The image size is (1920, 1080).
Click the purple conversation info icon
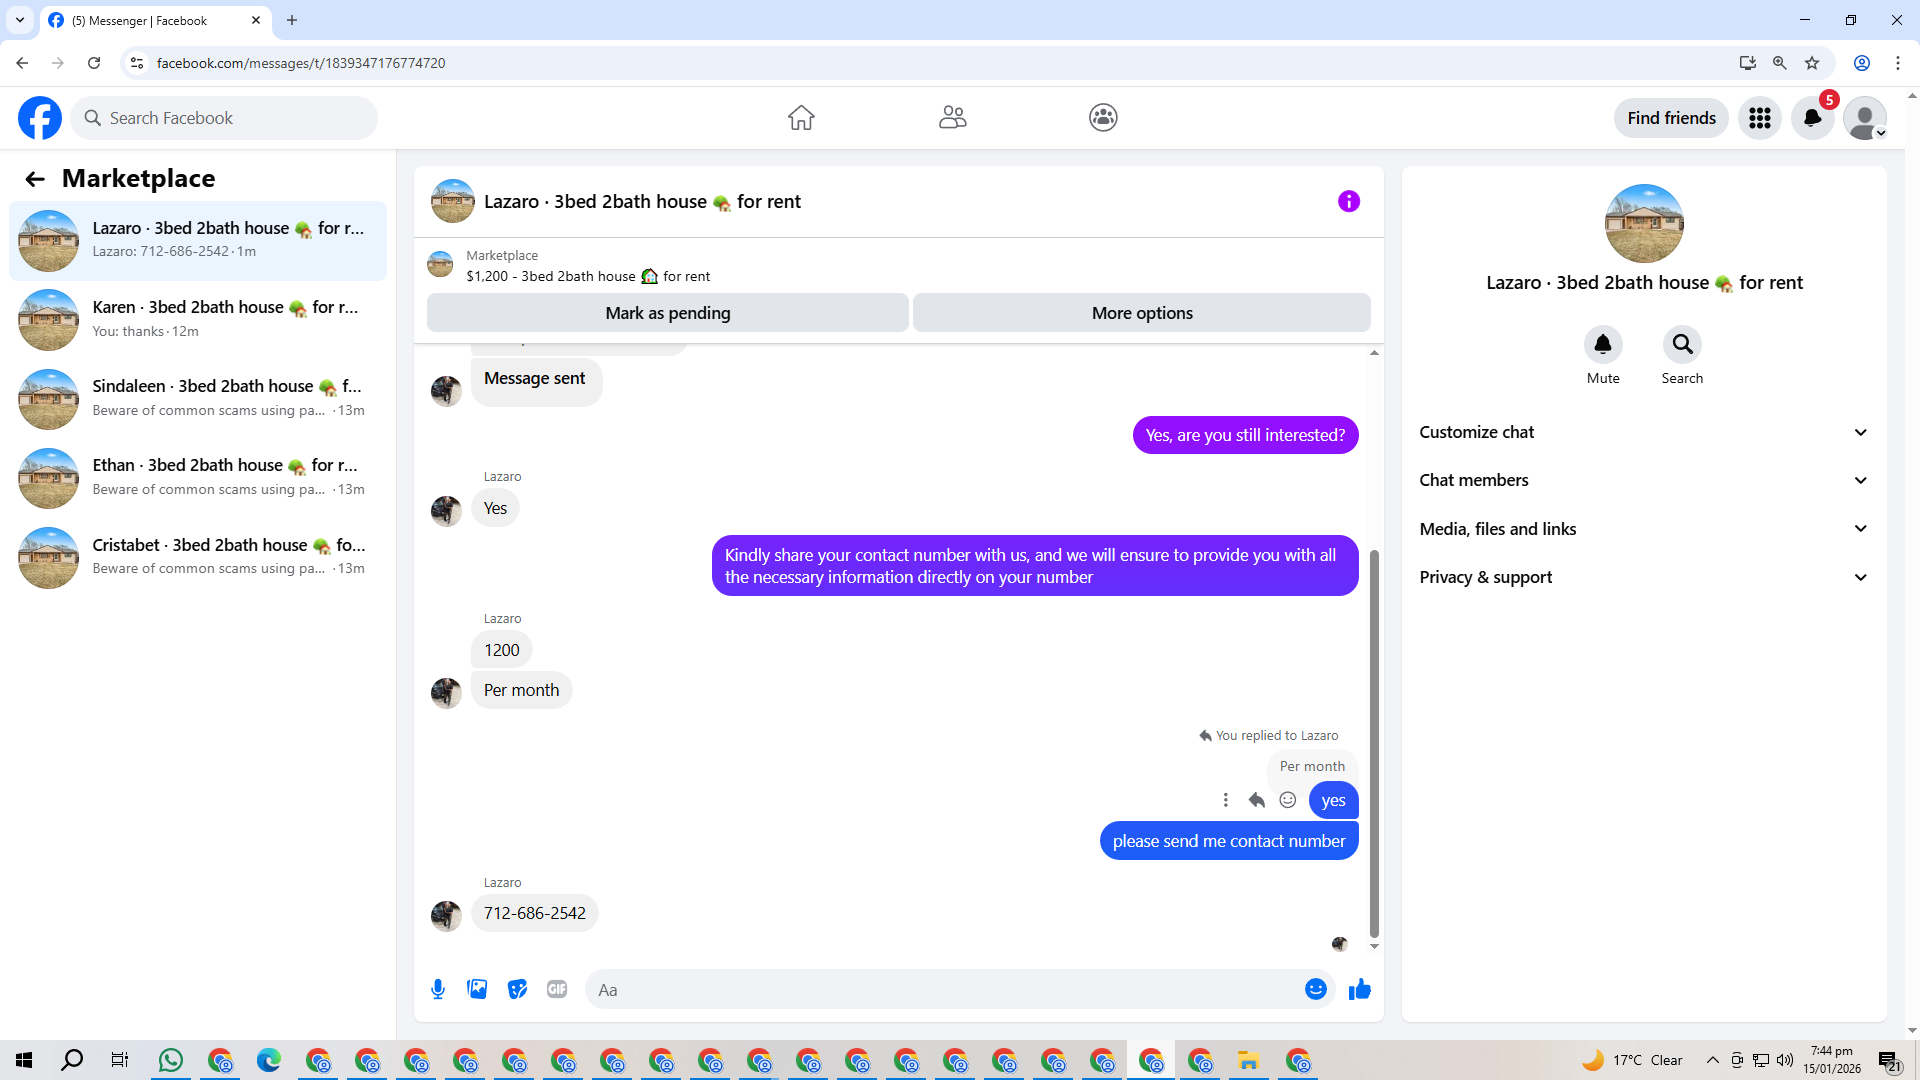(x=1348, y=202)
